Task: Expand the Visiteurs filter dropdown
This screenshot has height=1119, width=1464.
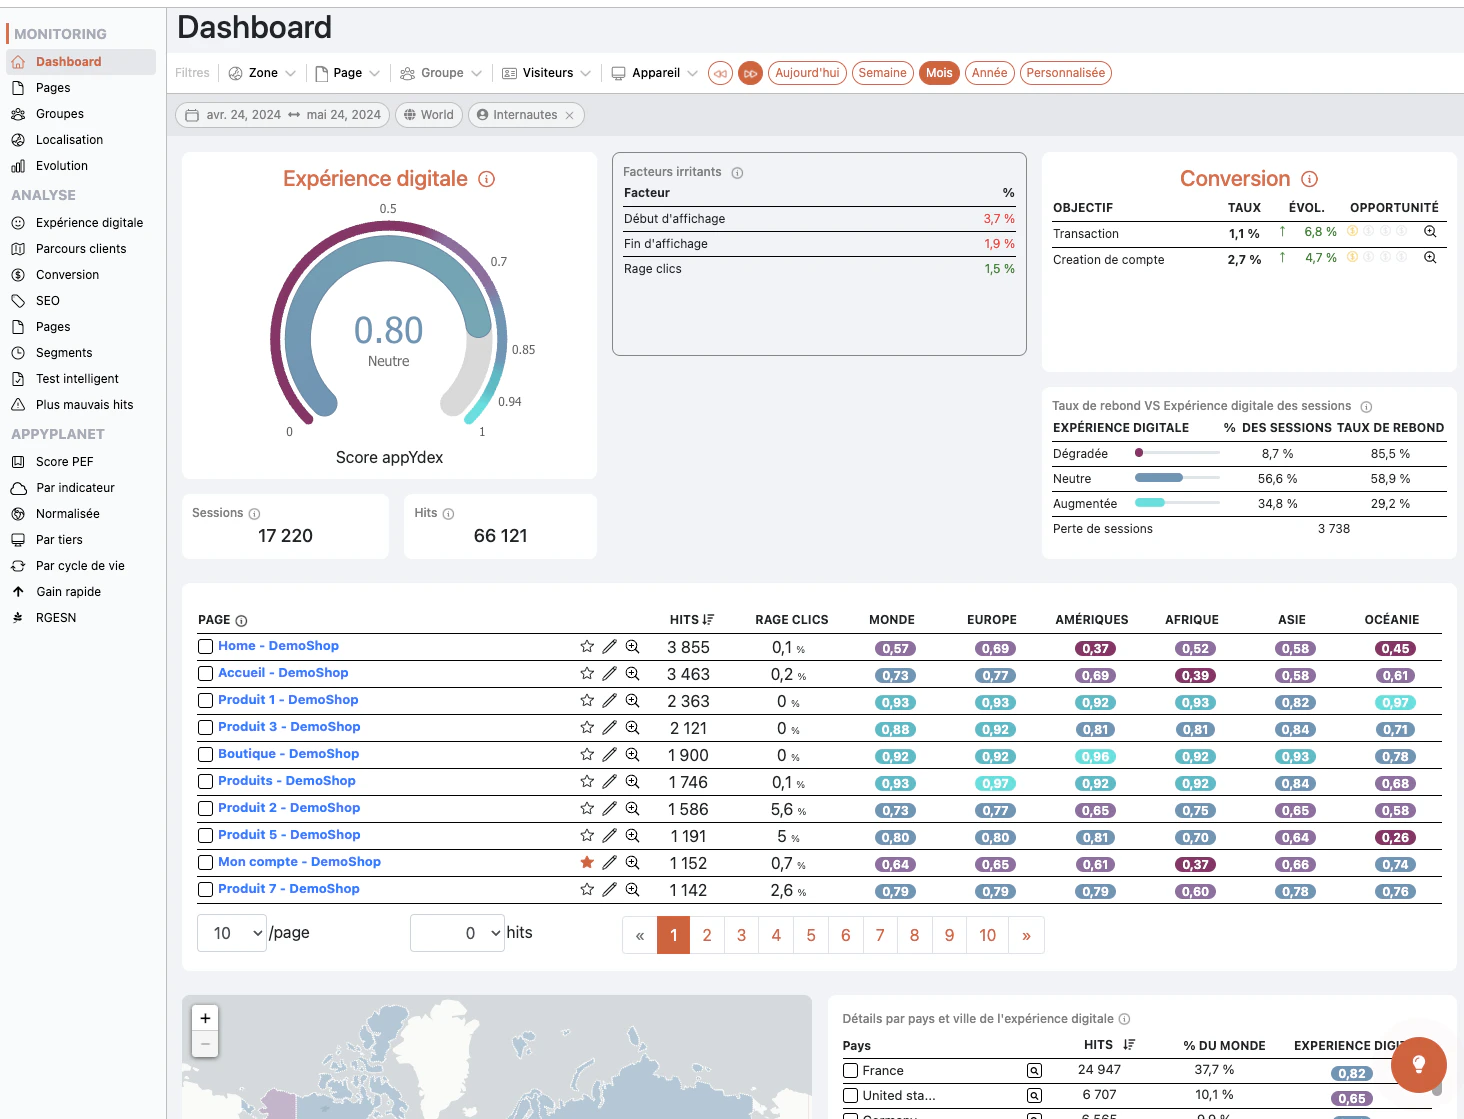Action: tap(546, 73)
